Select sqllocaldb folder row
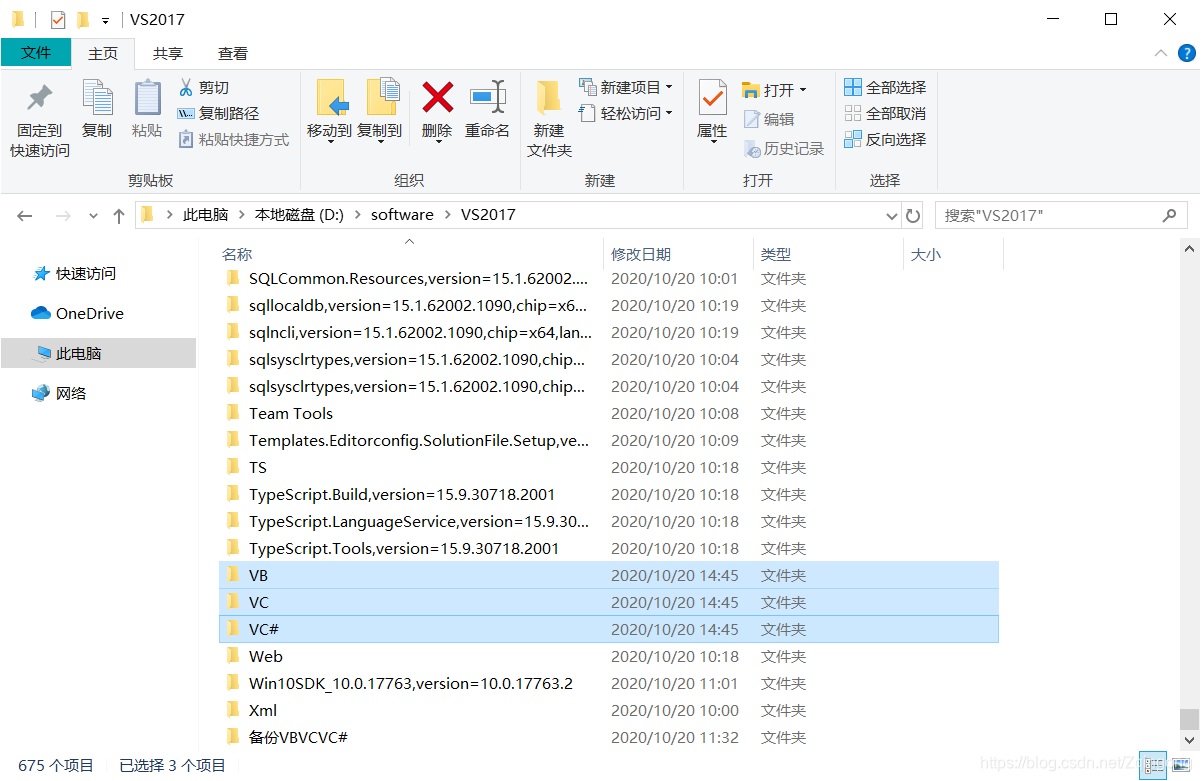This screenshot has height=781, width=1201. click(x=608, y=305)
